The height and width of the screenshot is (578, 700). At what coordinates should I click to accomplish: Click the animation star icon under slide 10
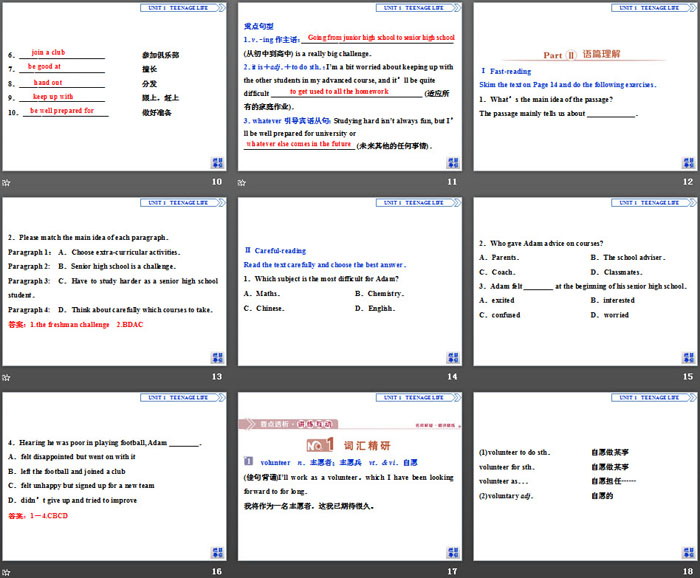click(x=7, y=182)
